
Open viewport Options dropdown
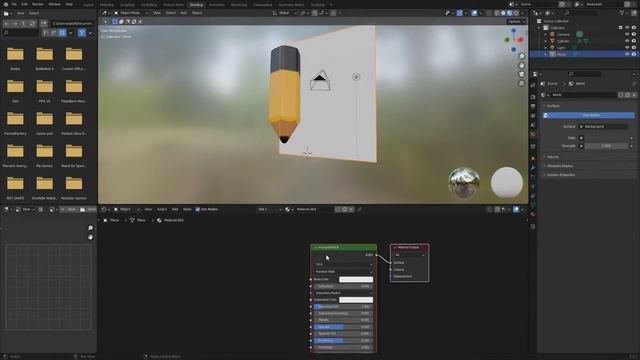click(x=516, y=22)
